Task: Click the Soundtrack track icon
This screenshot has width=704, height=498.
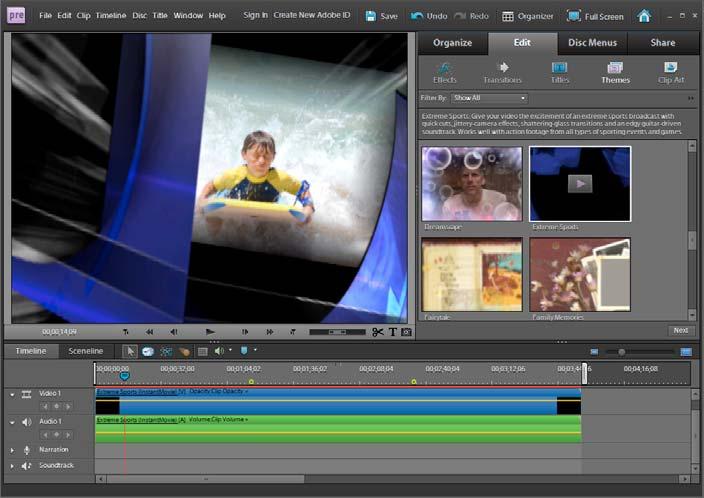Action: (x=27, y=466)
